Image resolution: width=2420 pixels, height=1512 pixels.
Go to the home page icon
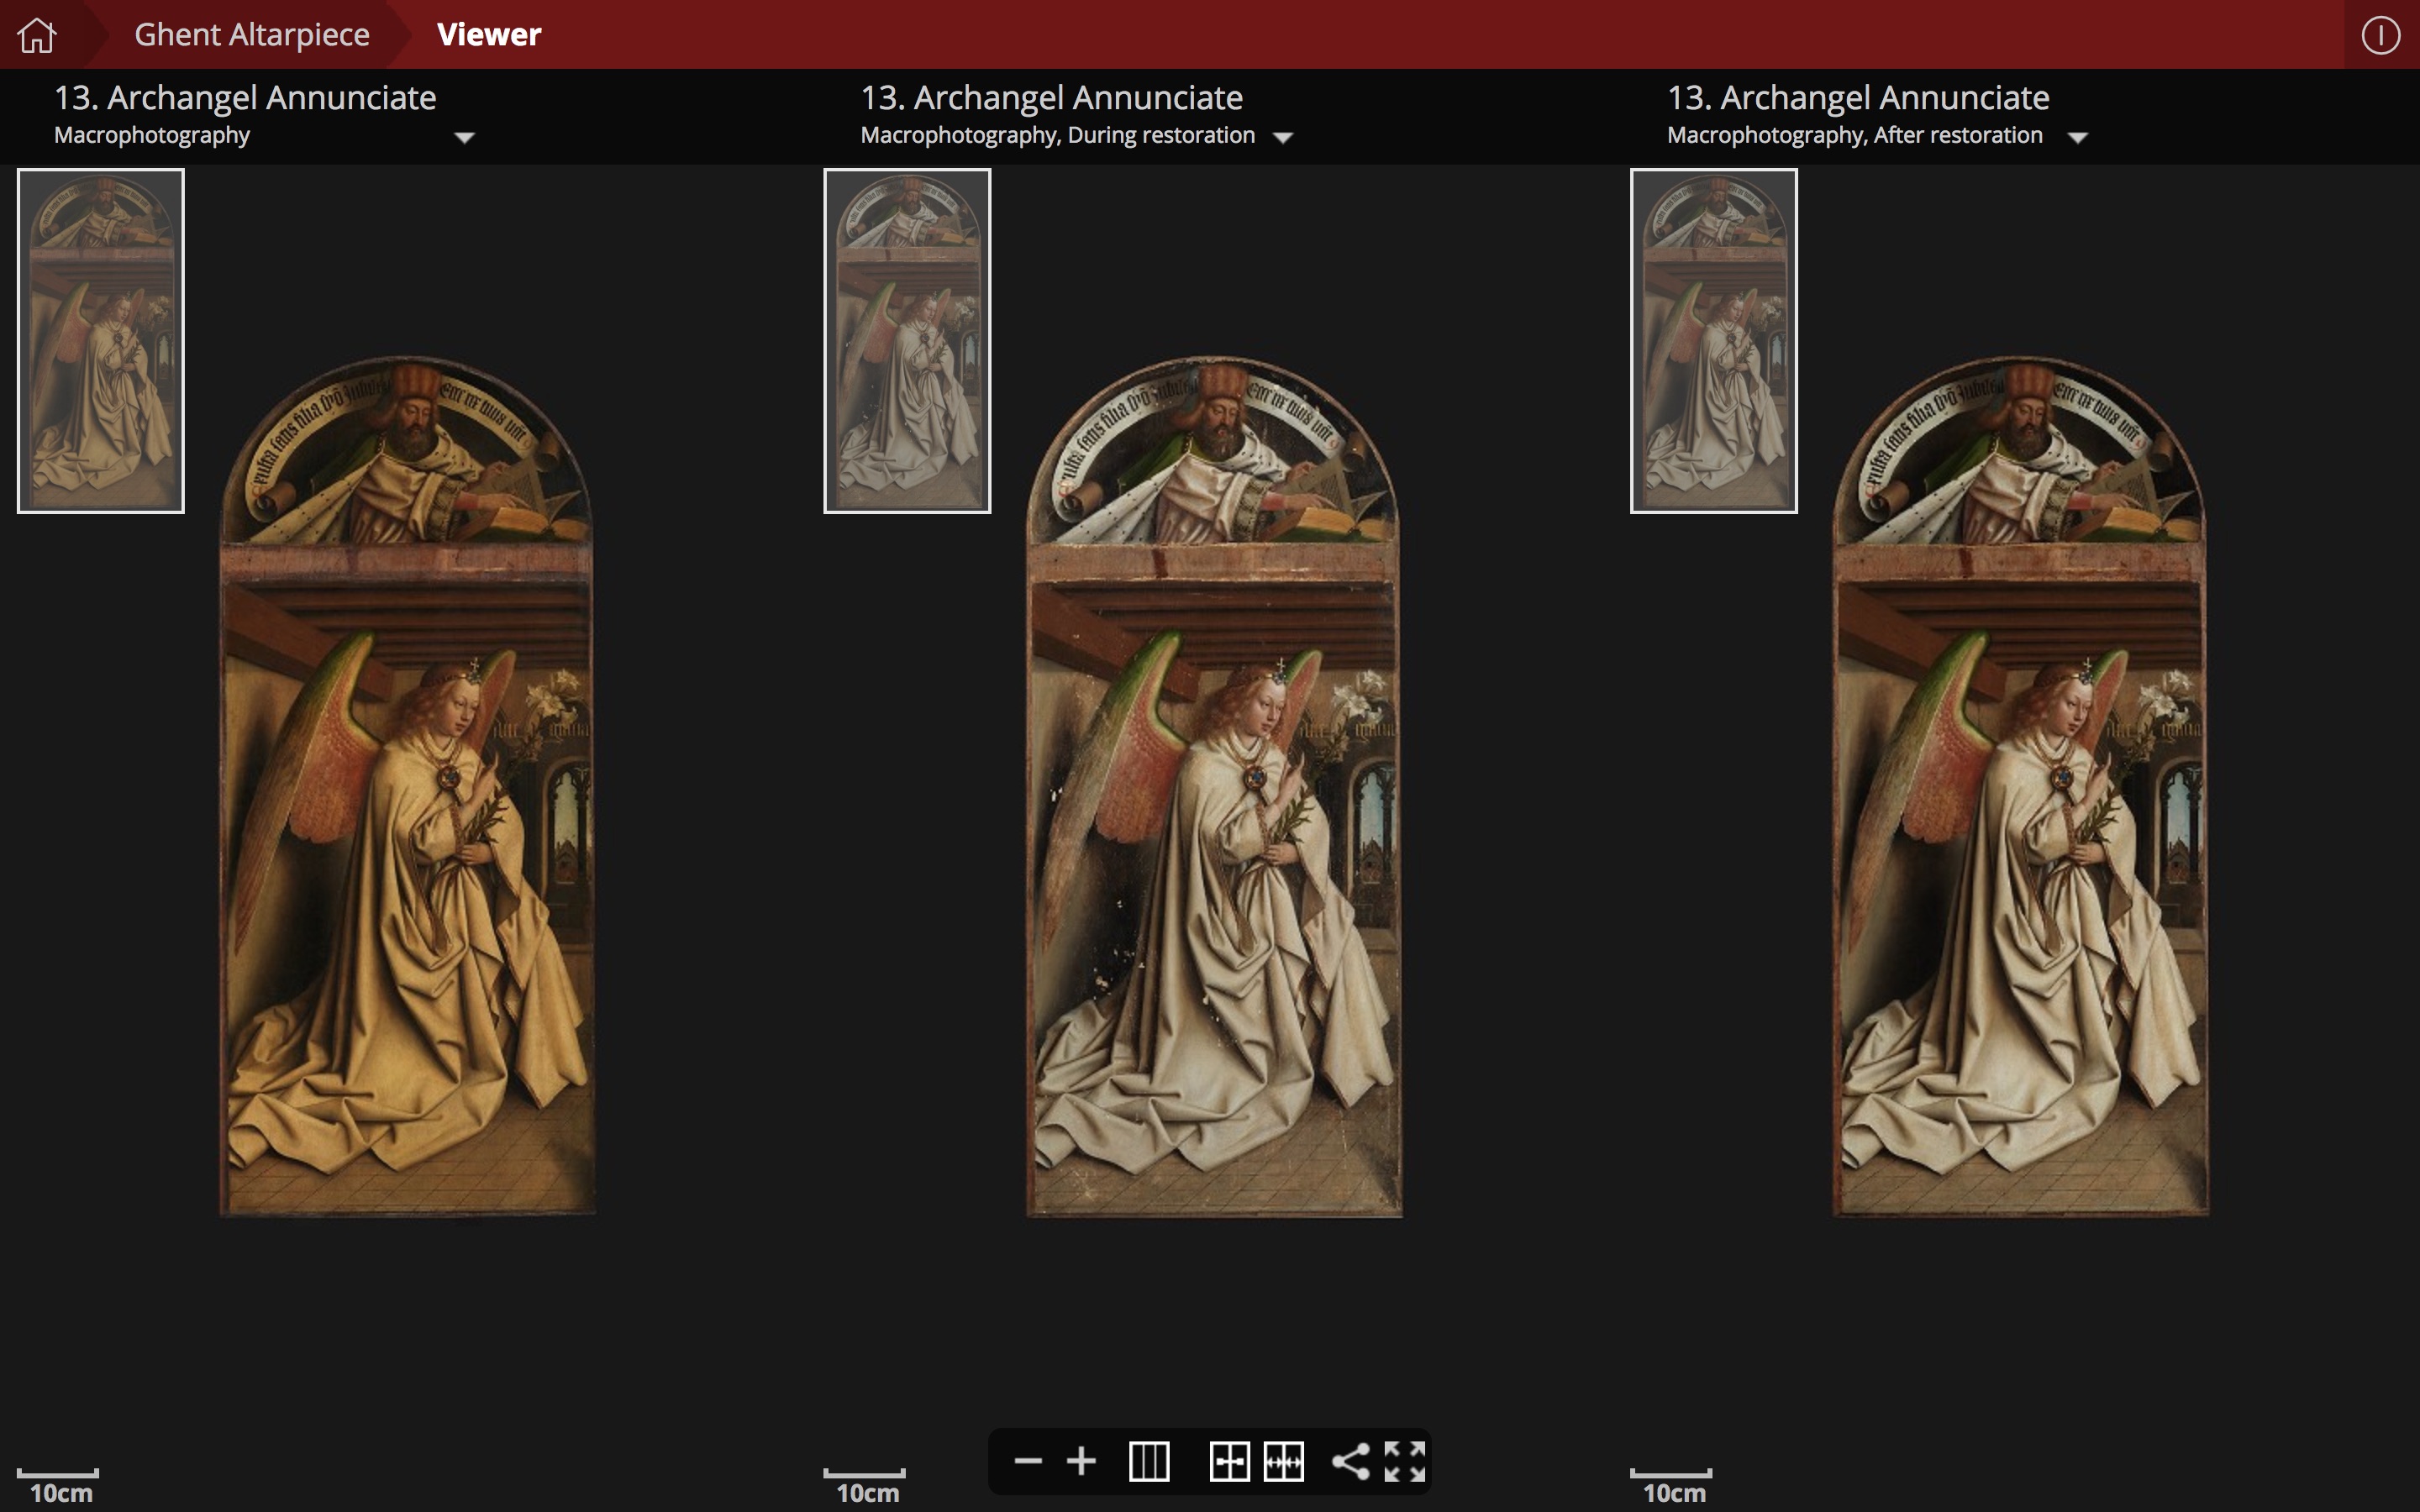pyautogui.click(x=37, y=35)
